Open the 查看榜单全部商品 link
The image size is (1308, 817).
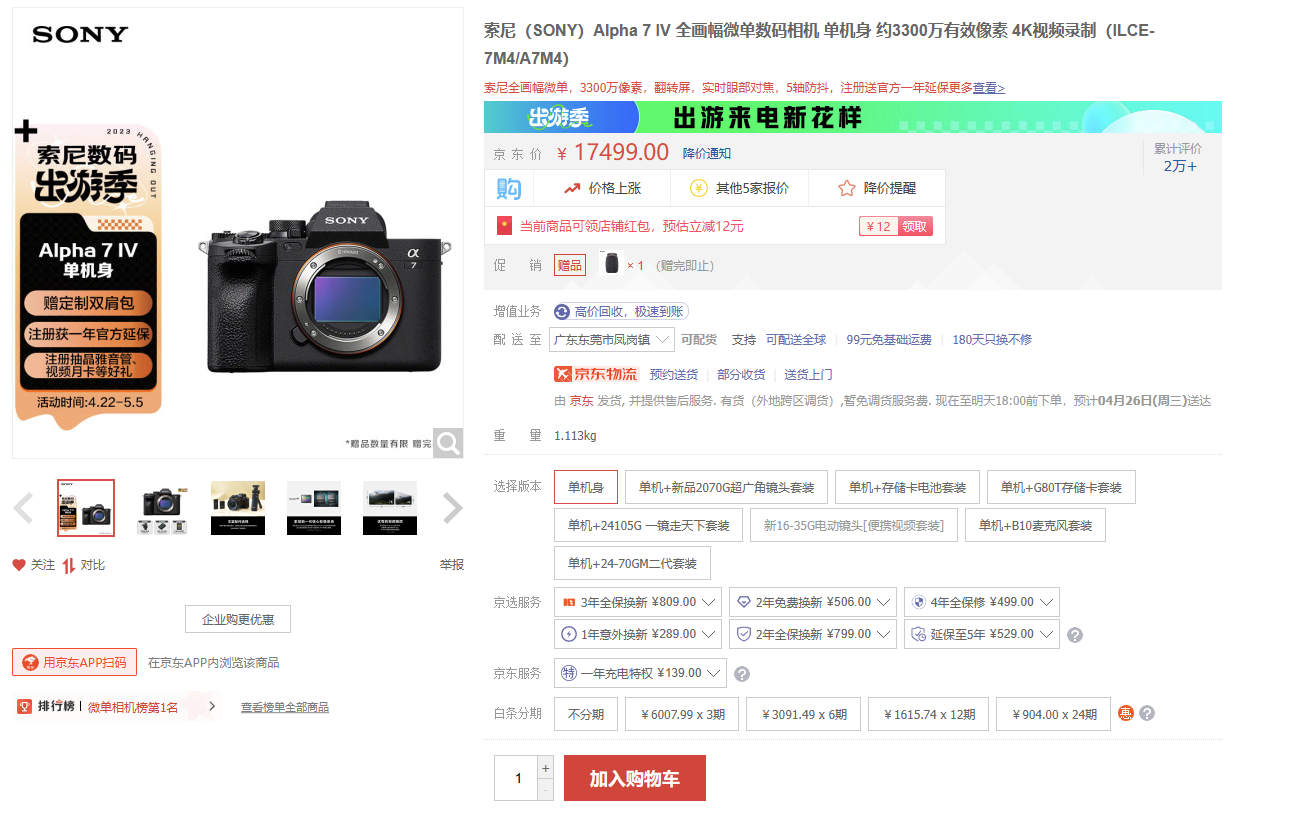285,707
